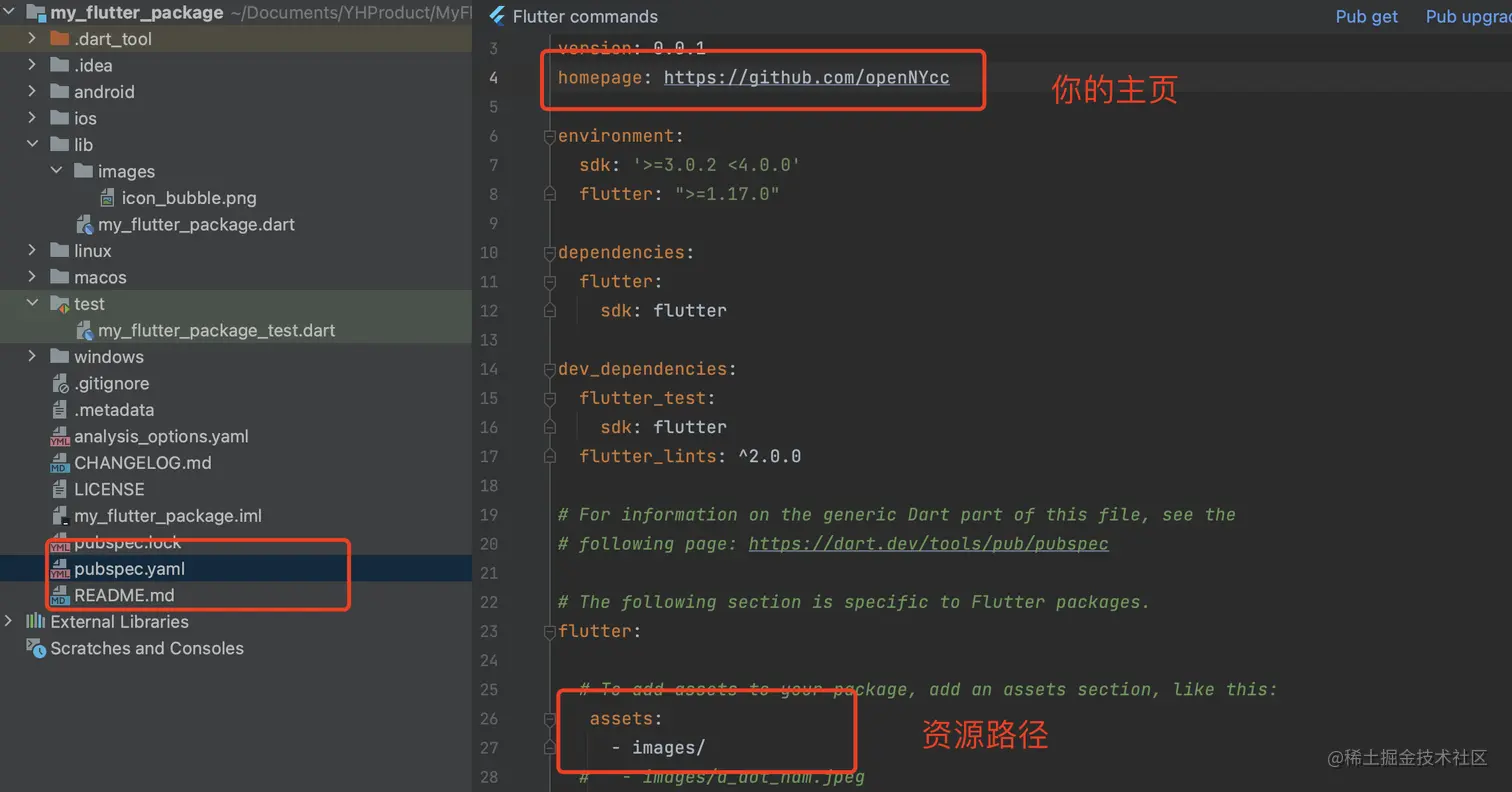This screenshot has width=1512, height=792.
Task: Click the flutter ">=1.17.0" value
Action: 727,193
